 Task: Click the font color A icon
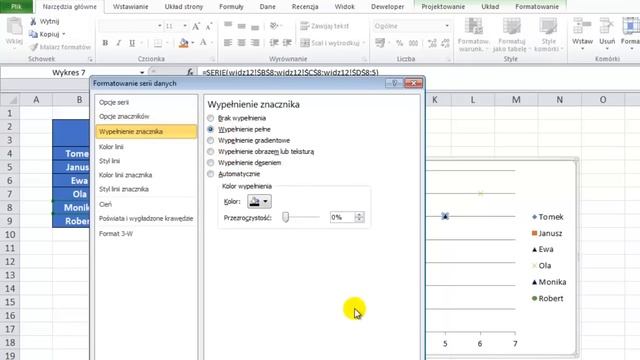tap(203, 42)
